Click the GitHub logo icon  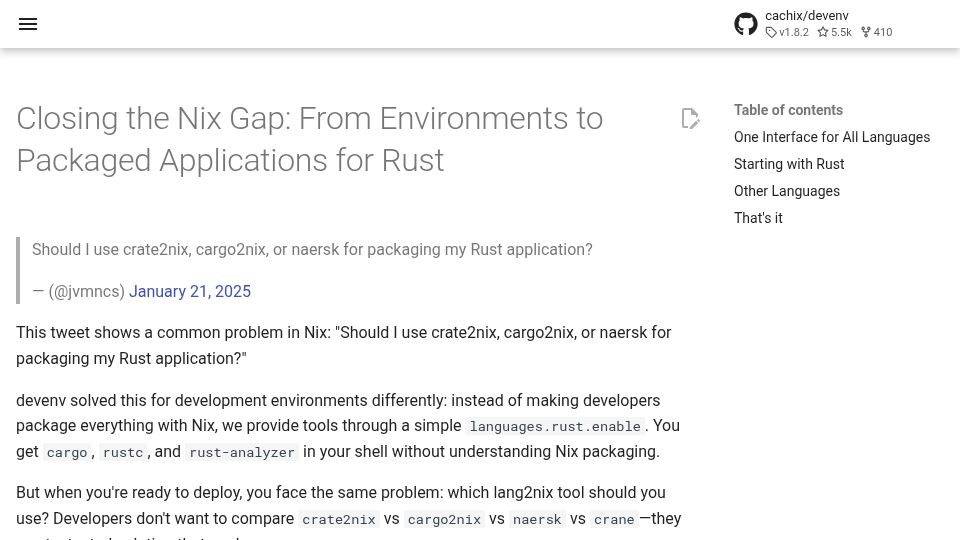[746, 24]
